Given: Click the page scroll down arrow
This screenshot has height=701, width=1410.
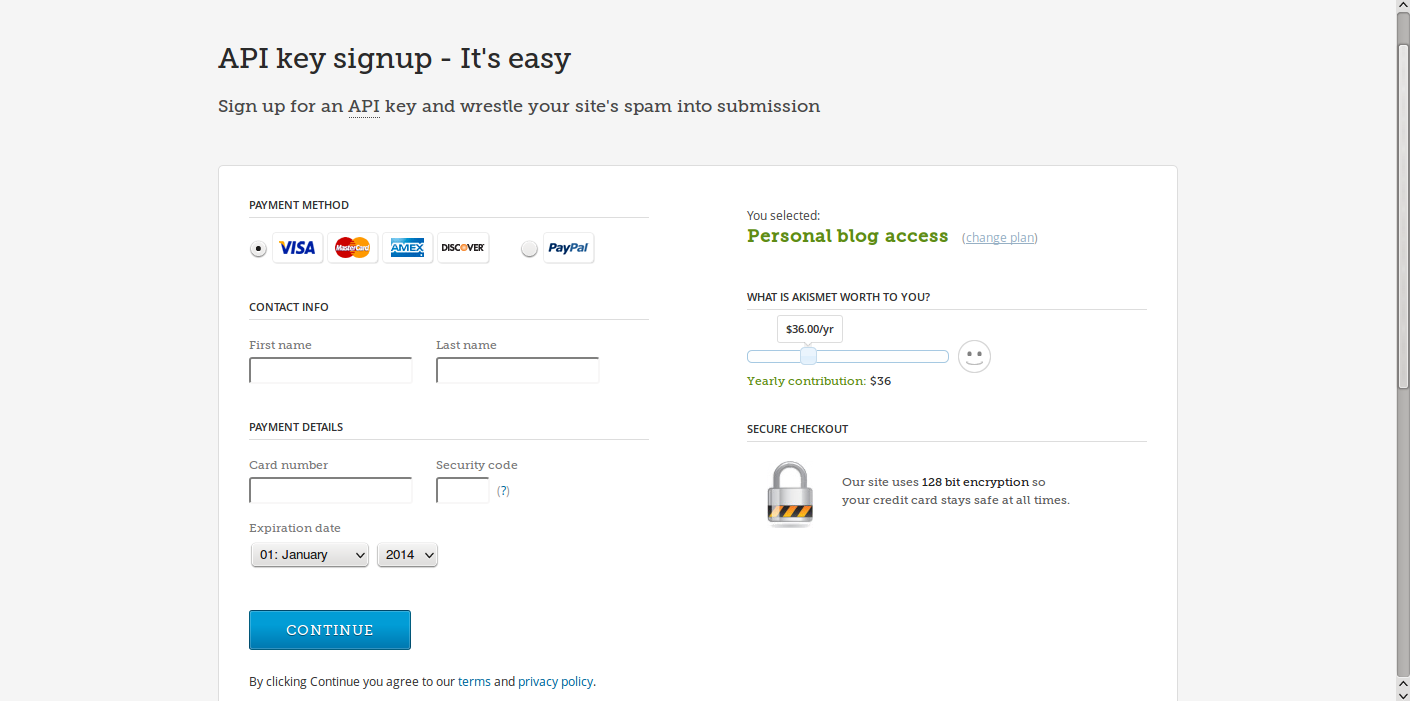Looking at the screenshot, I should point(1403,692).
